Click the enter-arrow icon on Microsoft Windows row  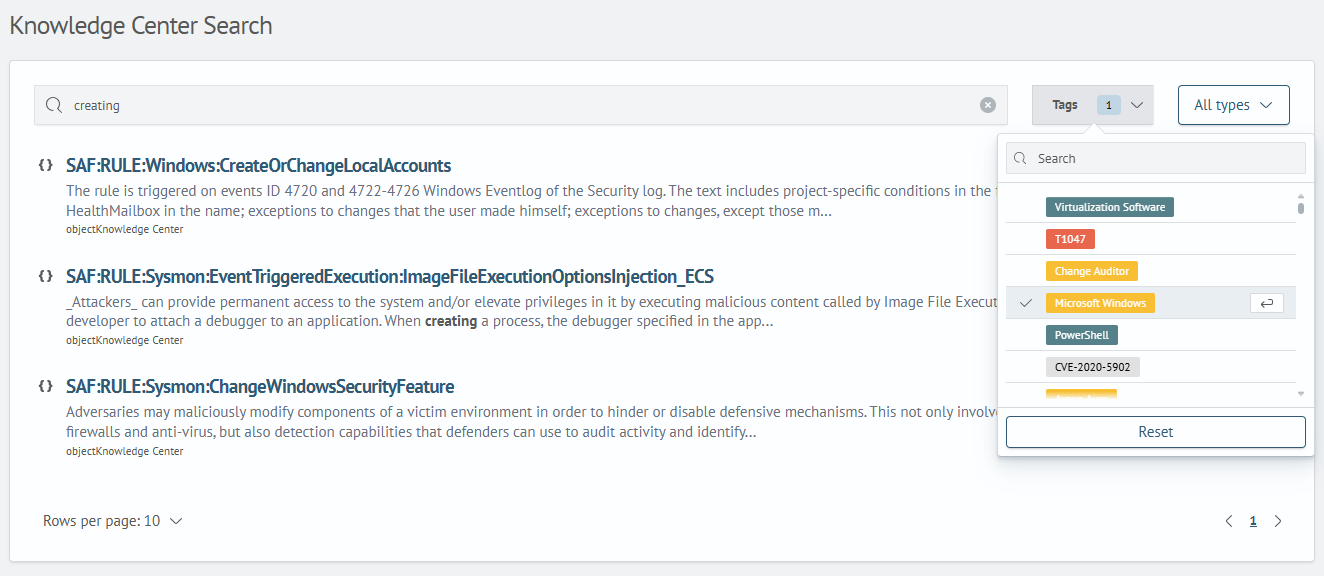tap(1267, 303)
